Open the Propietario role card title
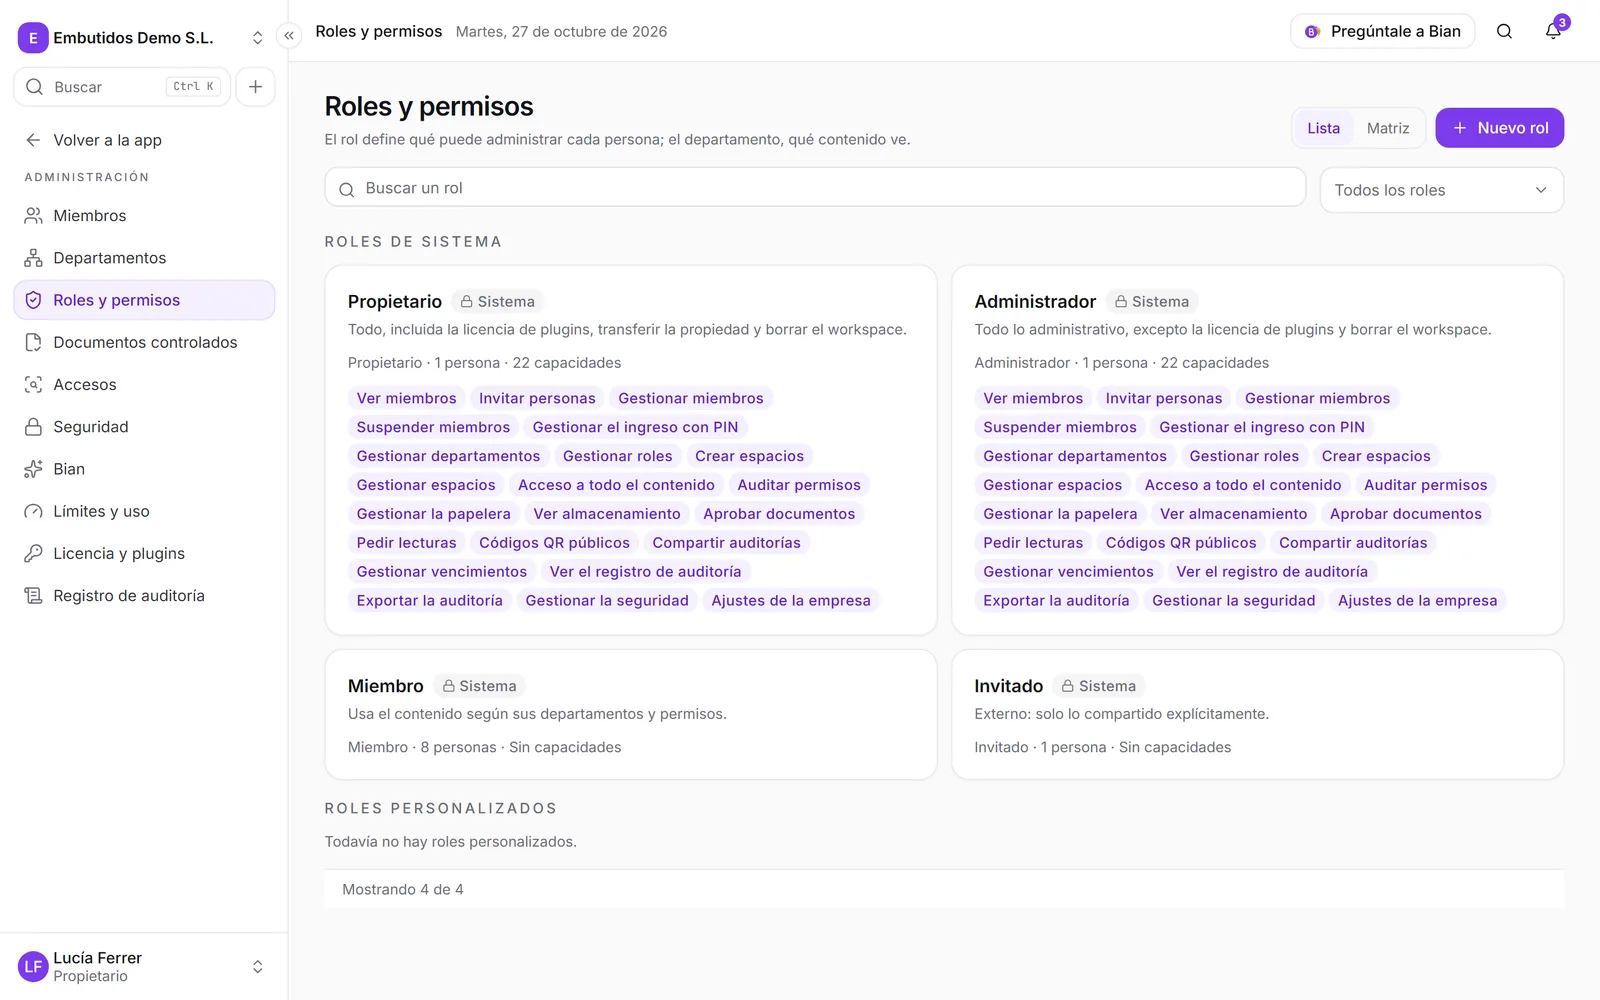 (x=395, y=302)
